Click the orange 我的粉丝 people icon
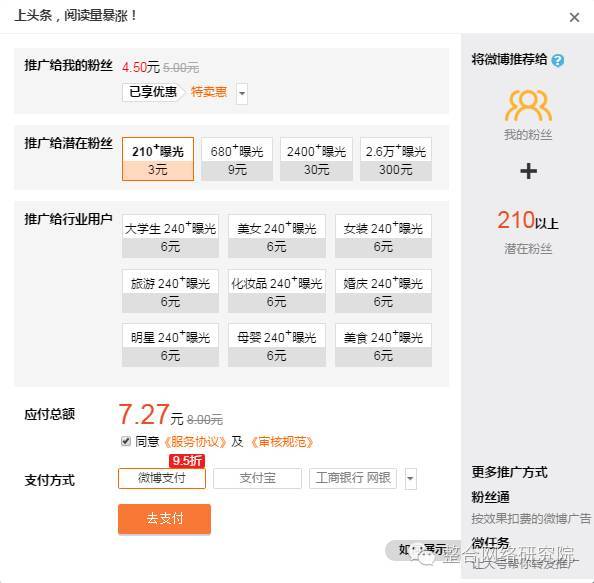 [528, 106]
